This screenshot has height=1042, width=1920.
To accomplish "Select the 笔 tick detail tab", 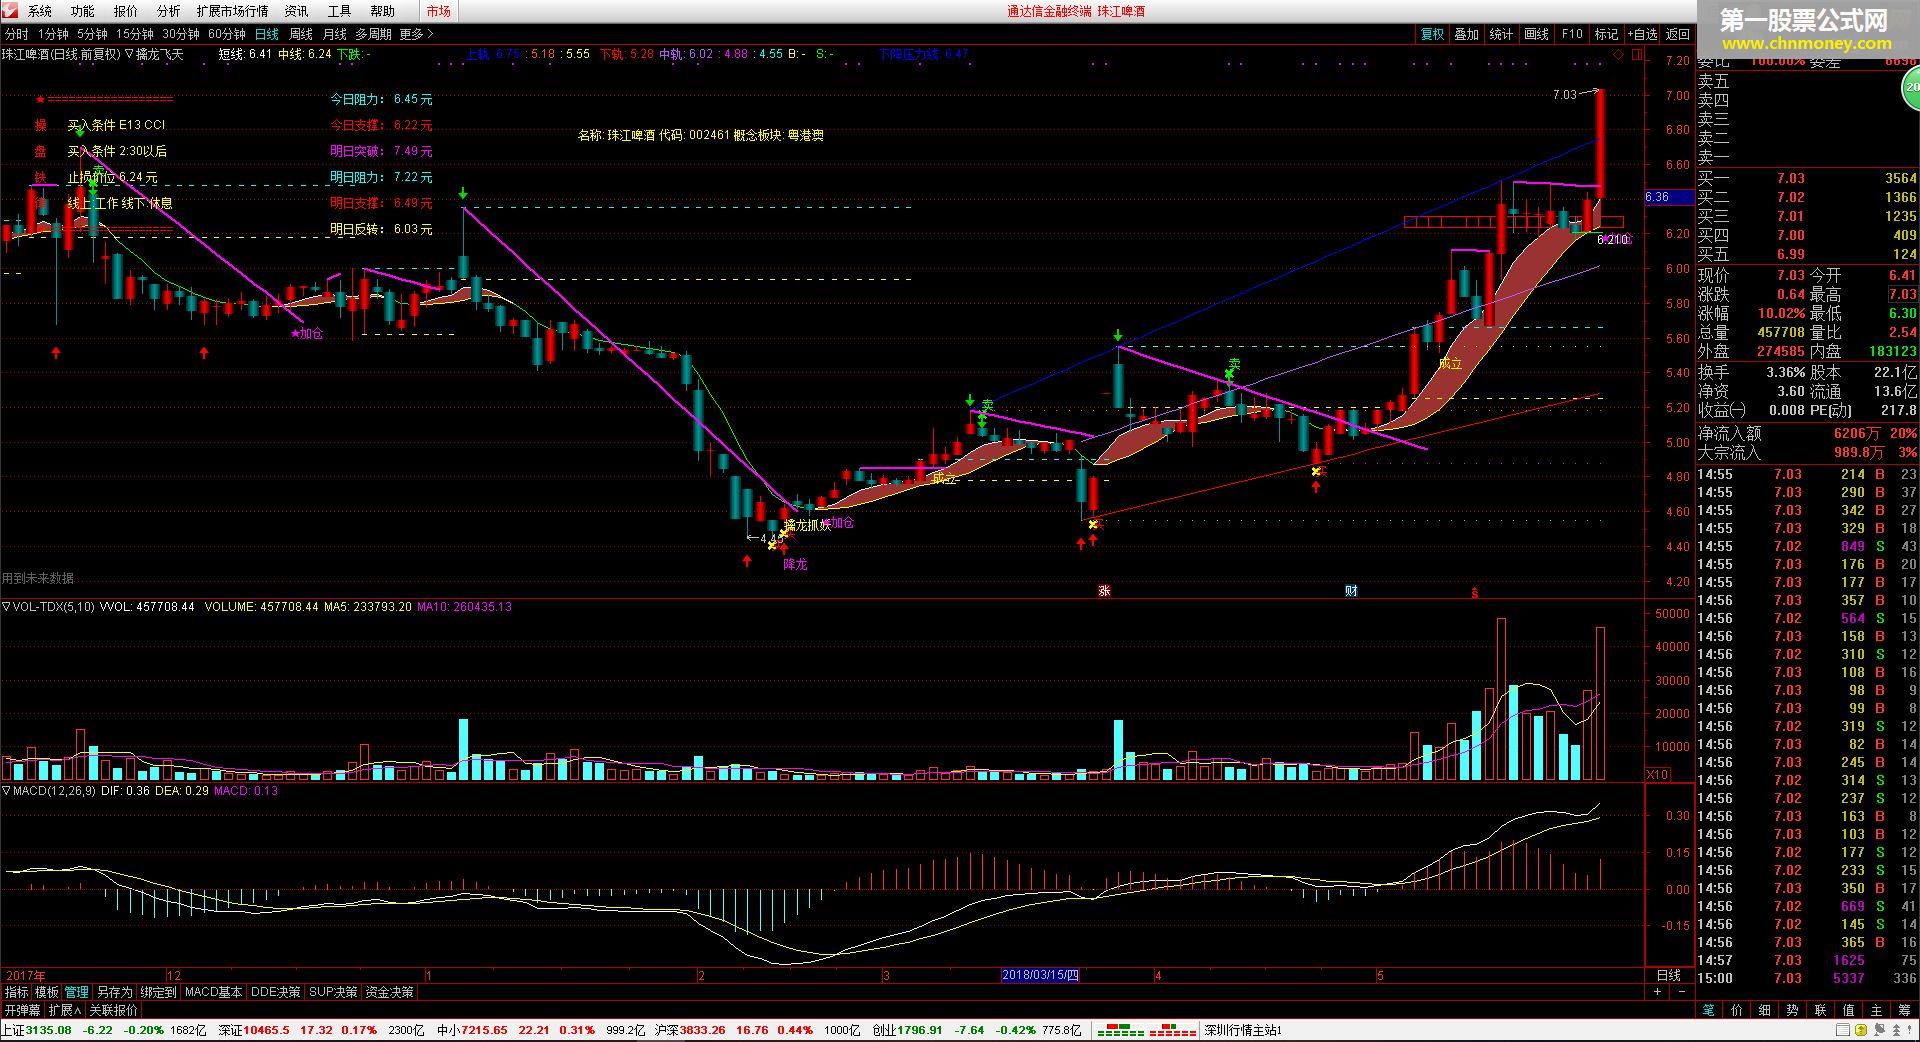I will pos(1708,1010).
